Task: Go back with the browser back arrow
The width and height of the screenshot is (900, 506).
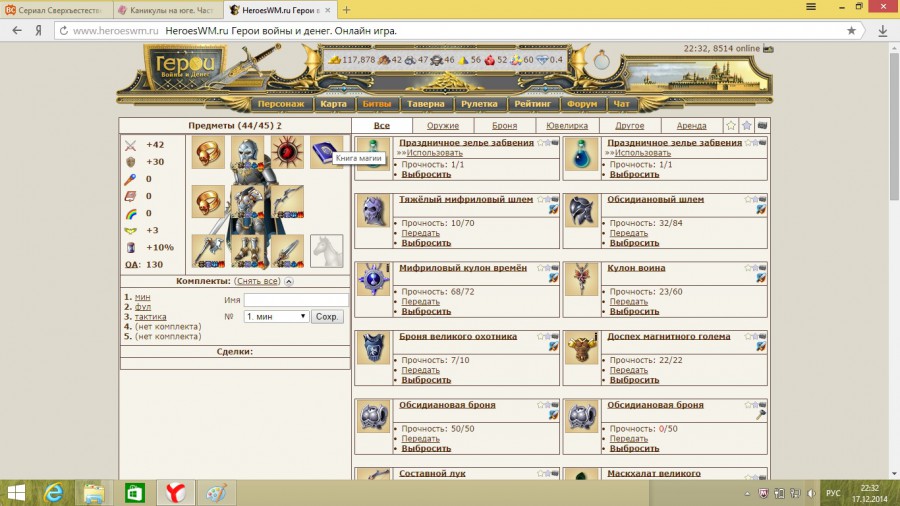Action: click(17, 30)
